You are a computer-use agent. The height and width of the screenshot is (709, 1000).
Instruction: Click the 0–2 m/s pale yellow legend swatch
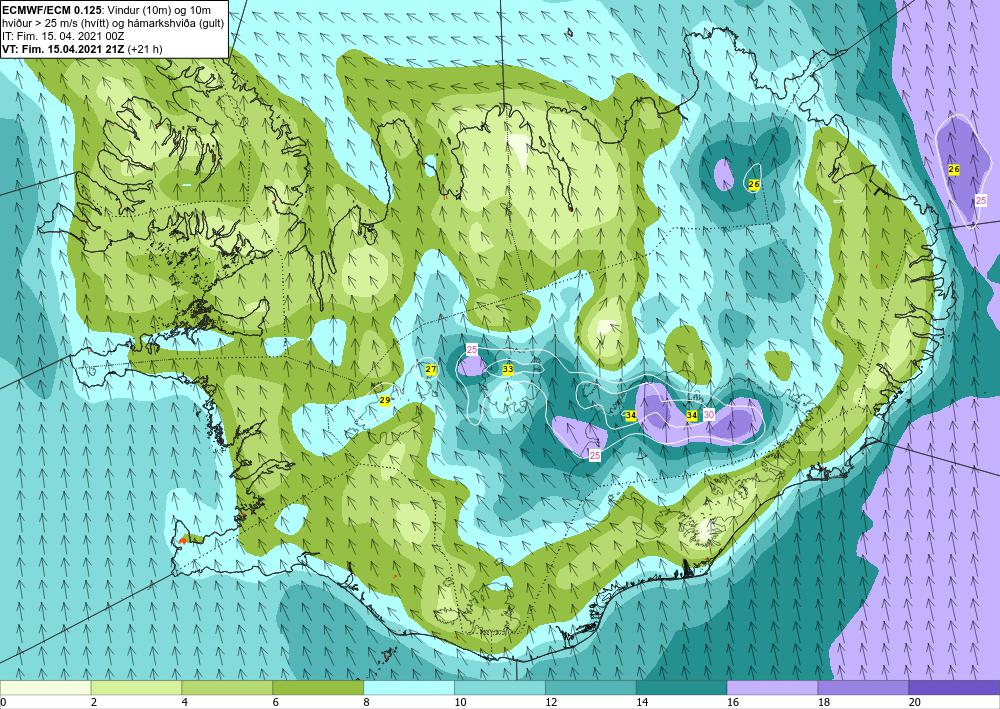[45, 688]
